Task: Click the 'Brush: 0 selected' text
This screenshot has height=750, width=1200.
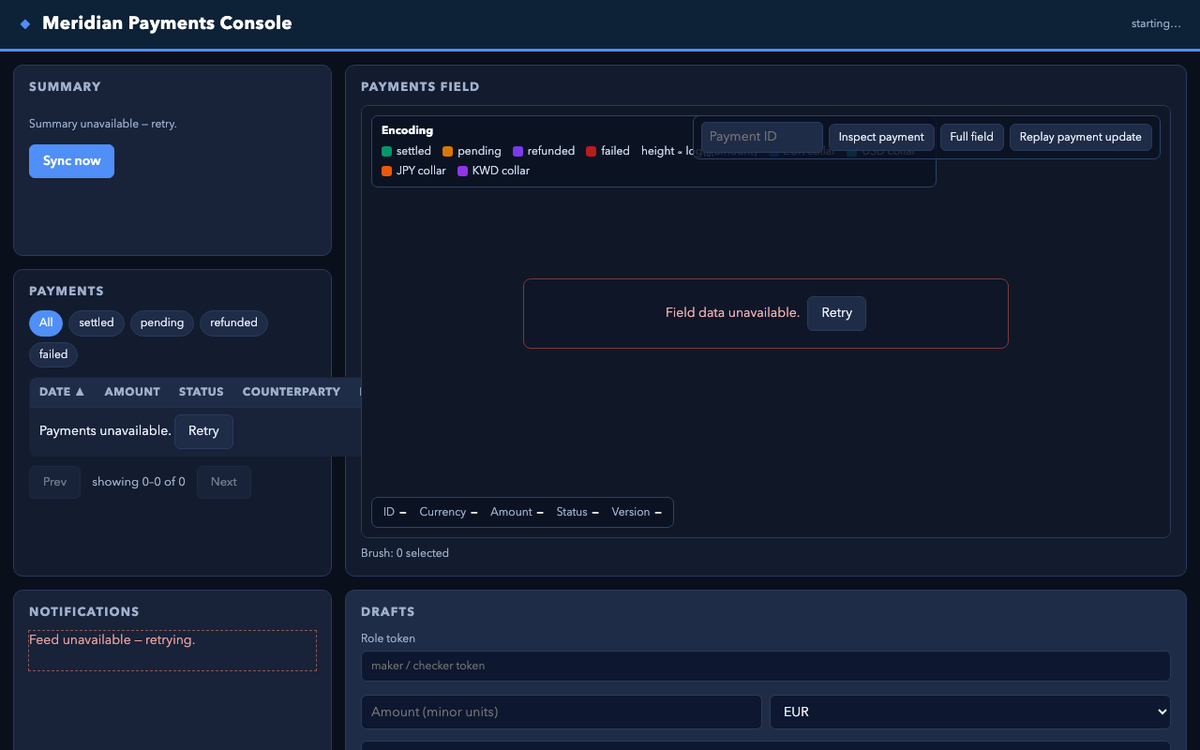Action: (405, 553)
